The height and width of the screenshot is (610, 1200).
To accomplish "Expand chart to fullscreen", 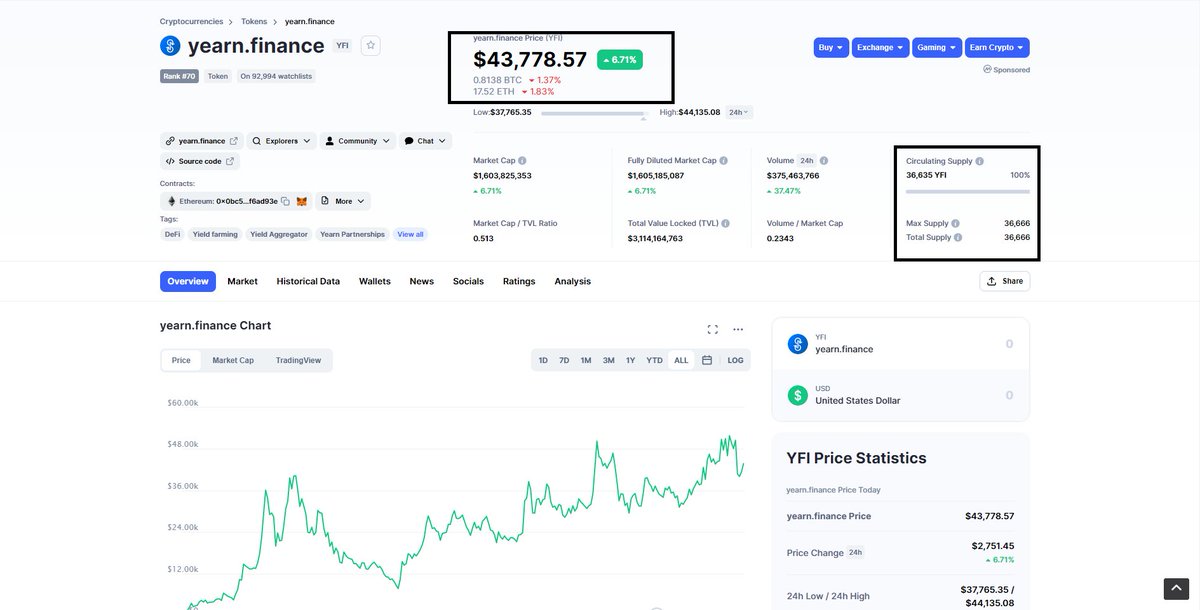I will tap(713, 329).
